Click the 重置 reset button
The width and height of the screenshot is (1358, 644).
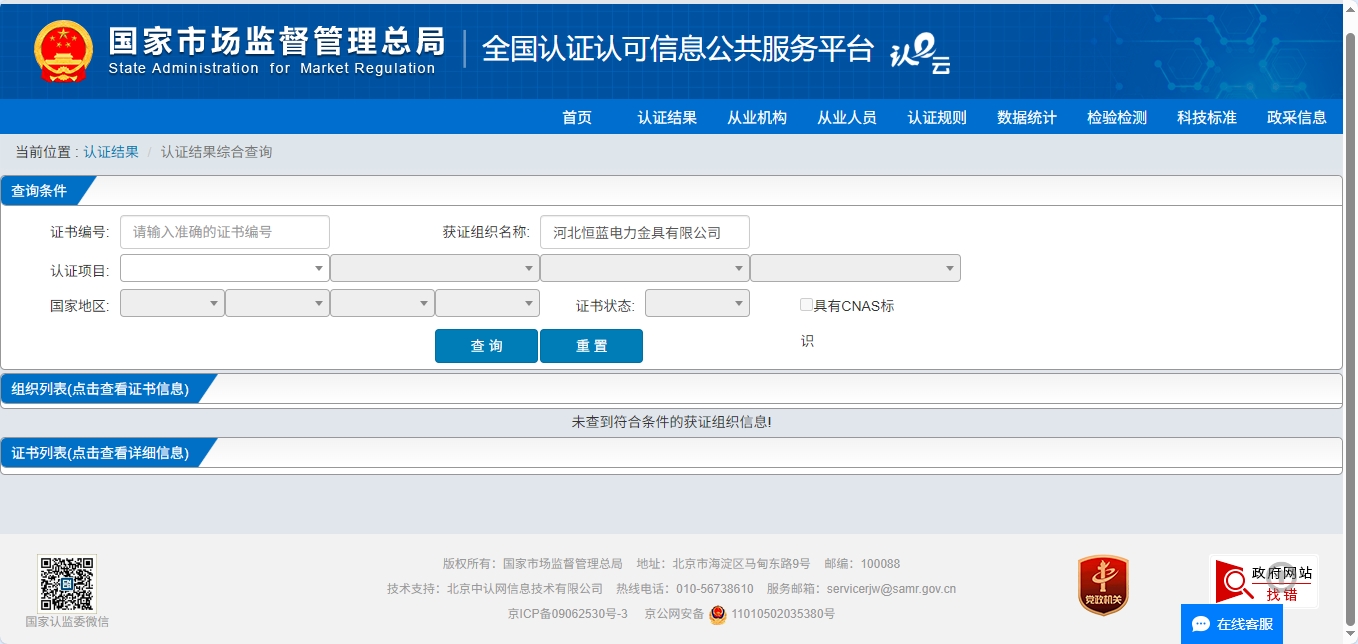click(x=591, y=346)
